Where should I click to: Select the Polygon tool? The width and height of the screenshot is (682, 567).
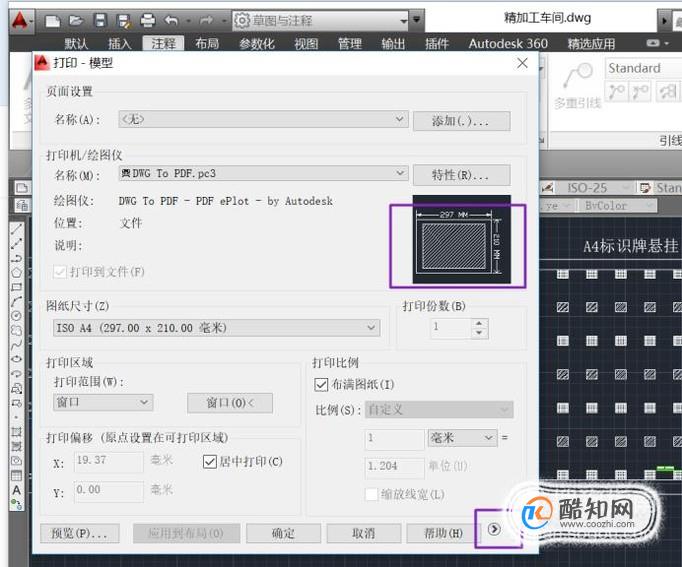click(16, 273)
